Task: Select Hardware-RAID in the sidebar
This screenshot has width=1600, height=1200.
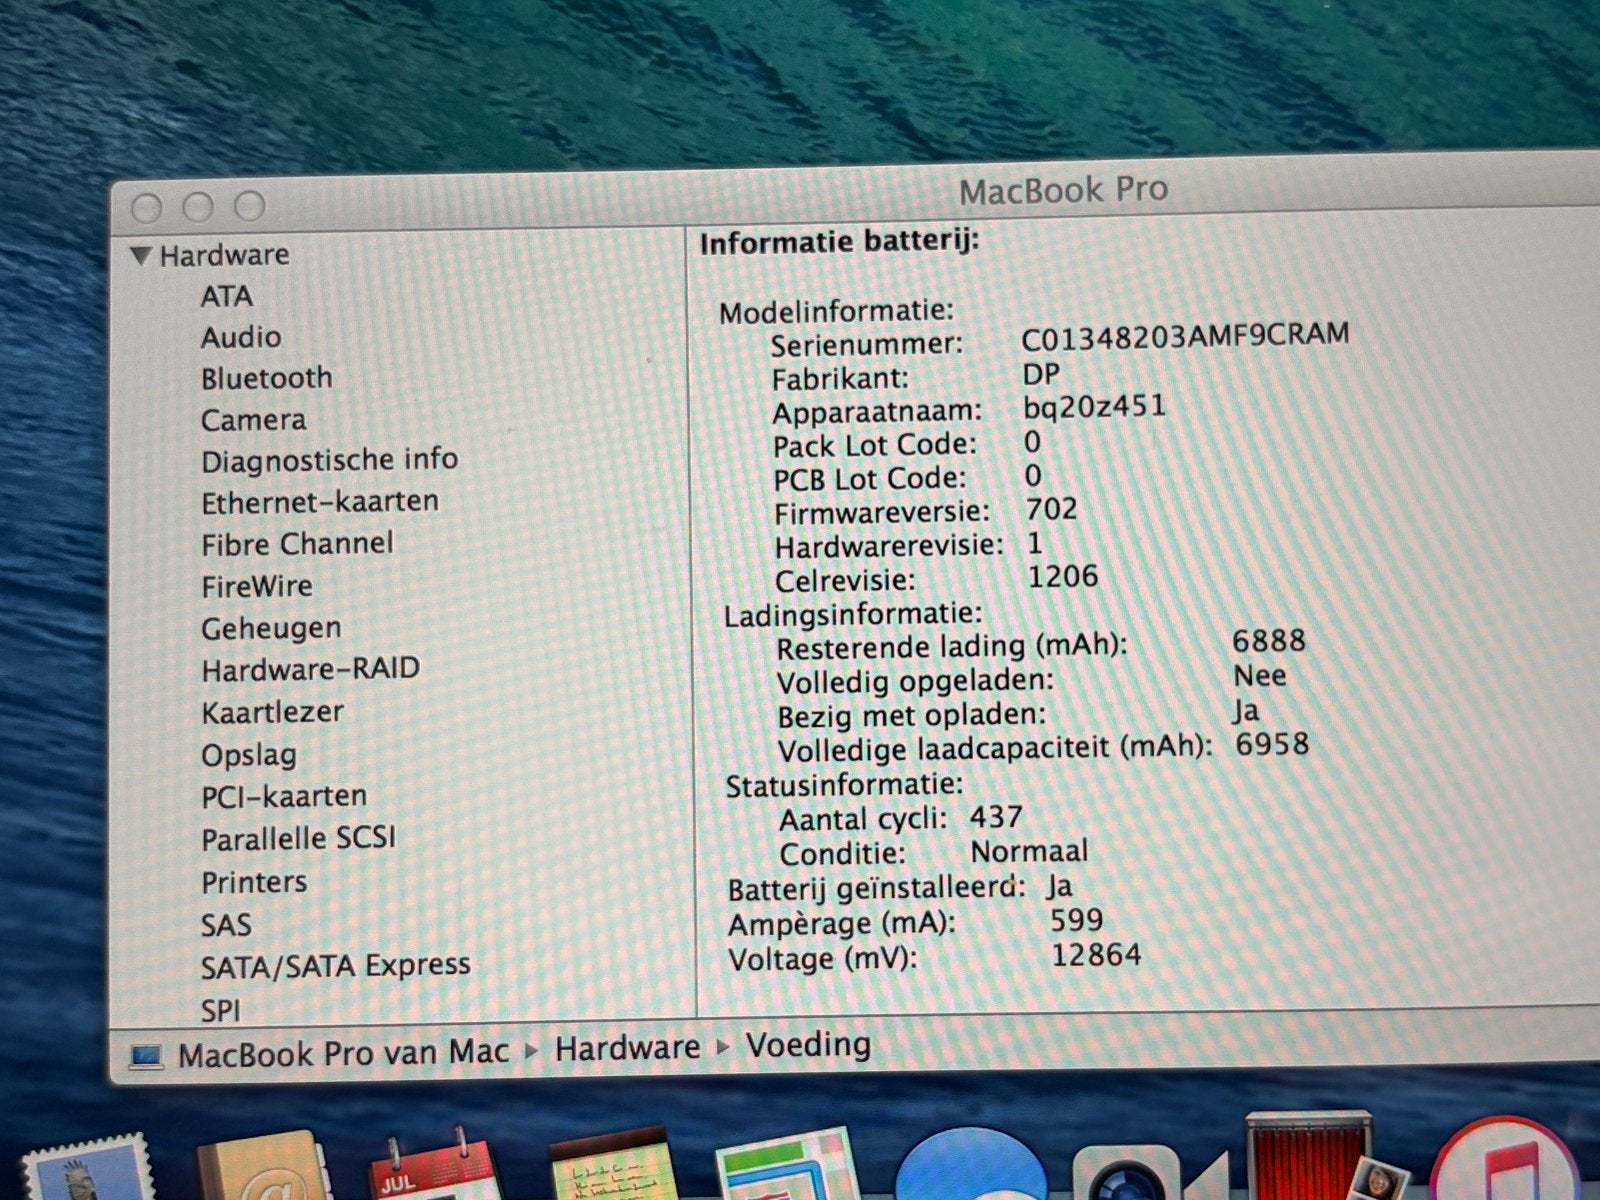Action: coord(310,669)
